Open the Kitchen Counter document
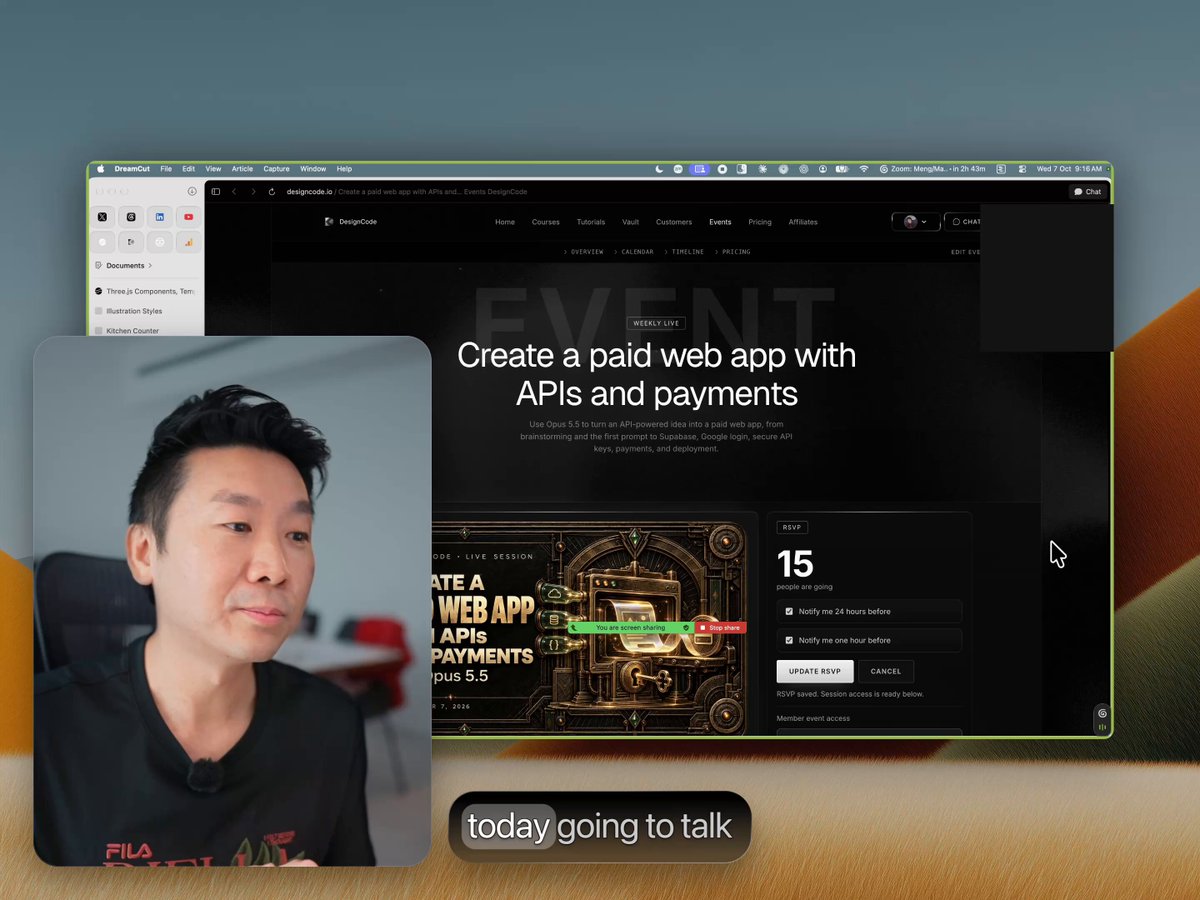 (127, 331)
